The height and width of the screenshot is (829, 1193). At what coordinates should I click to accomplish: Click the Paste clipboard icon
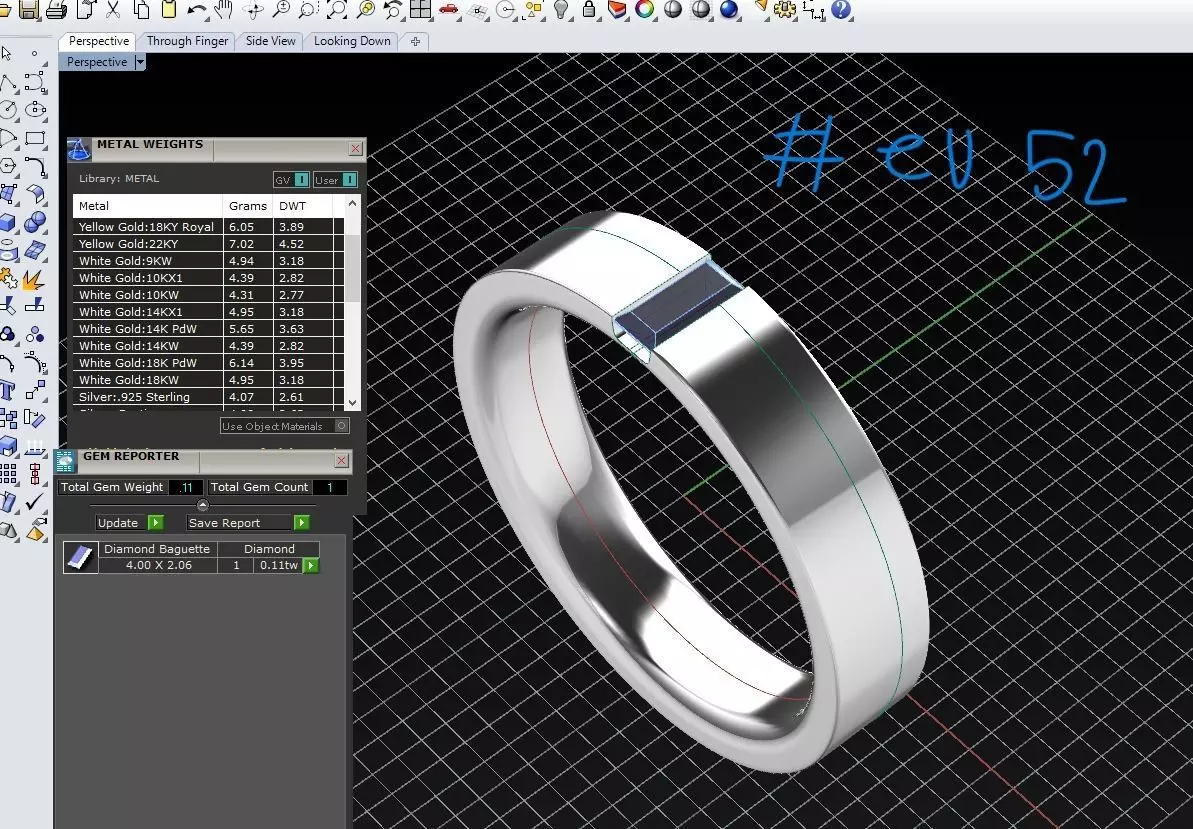click(x=169, y=9)
